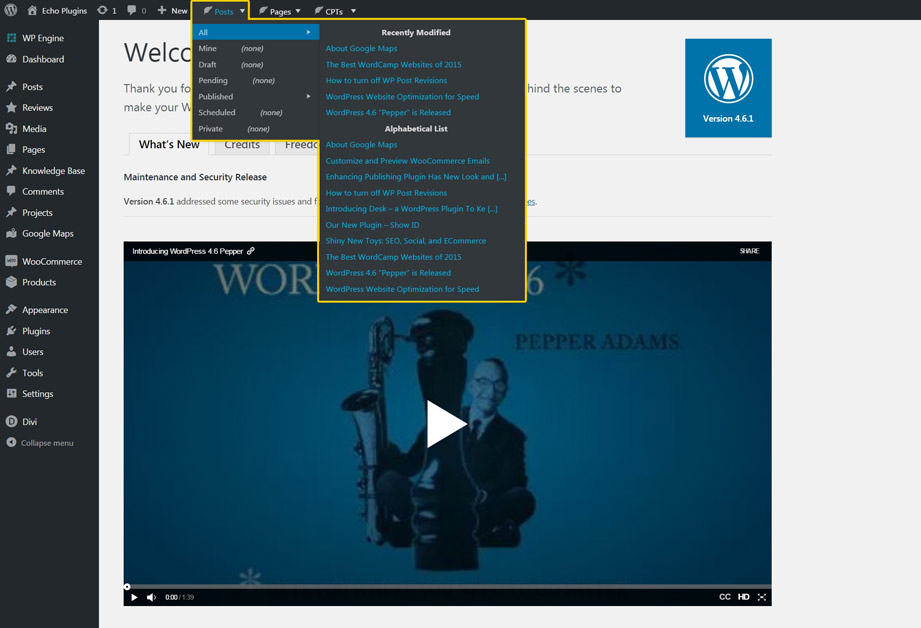This screenshot has width=921, height=628.
Task: Toggle HD quality on the video
Action: 744,597
